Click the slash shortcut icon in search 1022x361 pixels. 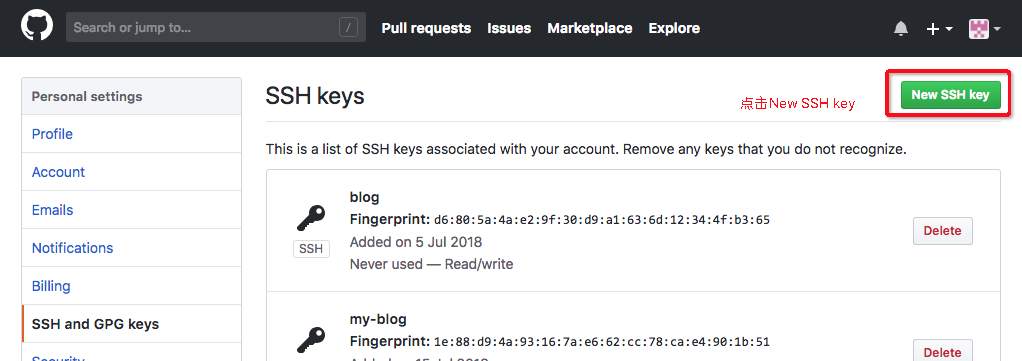[349, 27]
